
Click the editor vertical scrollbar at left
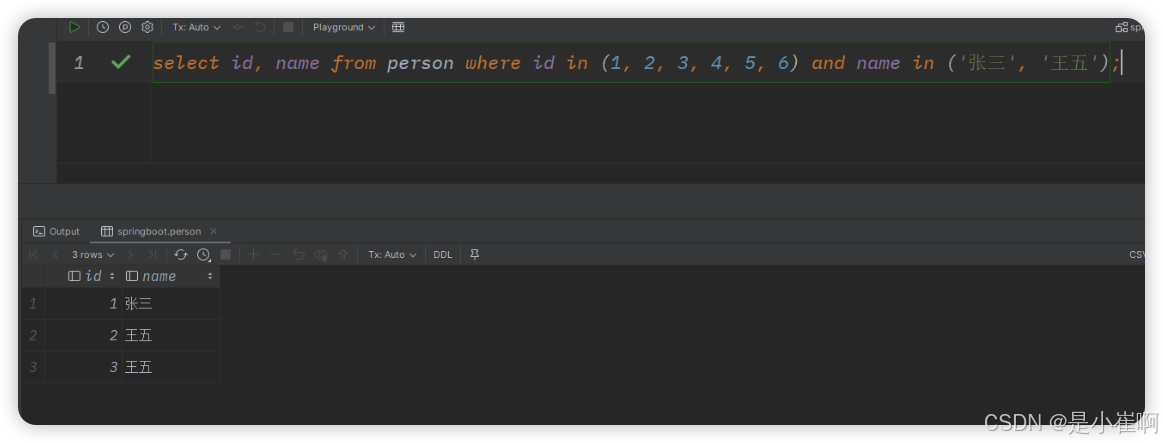52,68
